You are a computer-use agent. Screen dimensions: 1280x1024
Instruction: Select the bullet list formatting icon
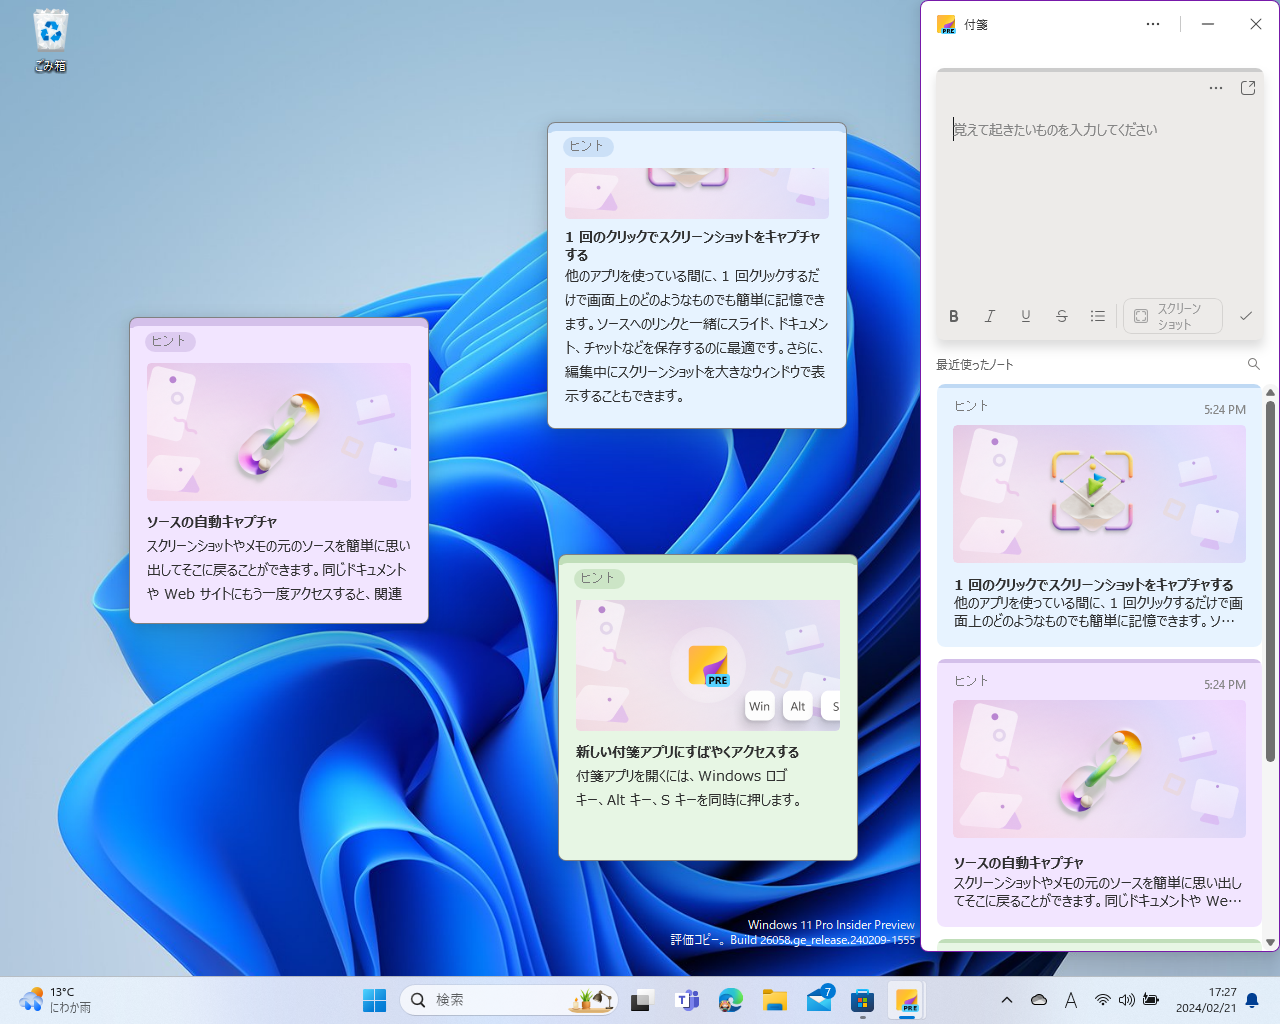(1097, 316)
